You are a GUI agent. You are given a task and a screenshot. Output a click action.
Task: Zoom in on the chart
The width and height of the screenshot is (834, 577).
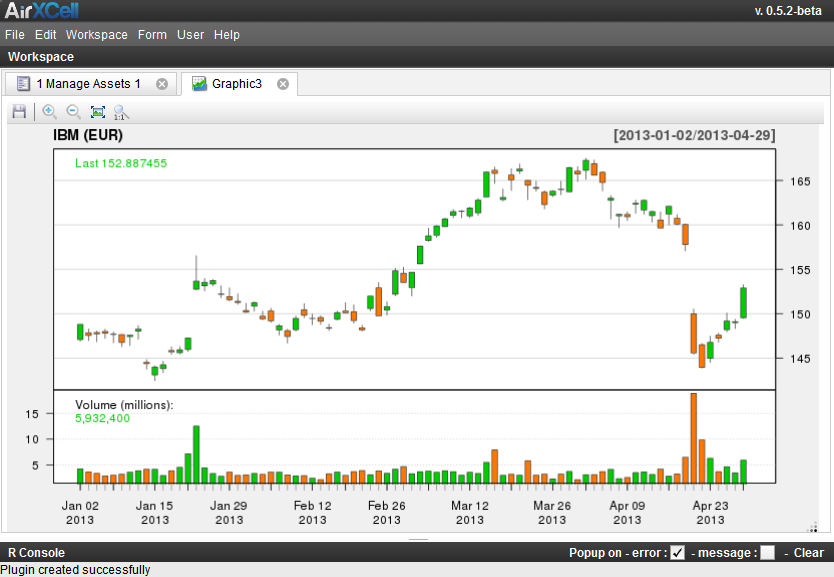pyautogui.click(x=49, y=112)
